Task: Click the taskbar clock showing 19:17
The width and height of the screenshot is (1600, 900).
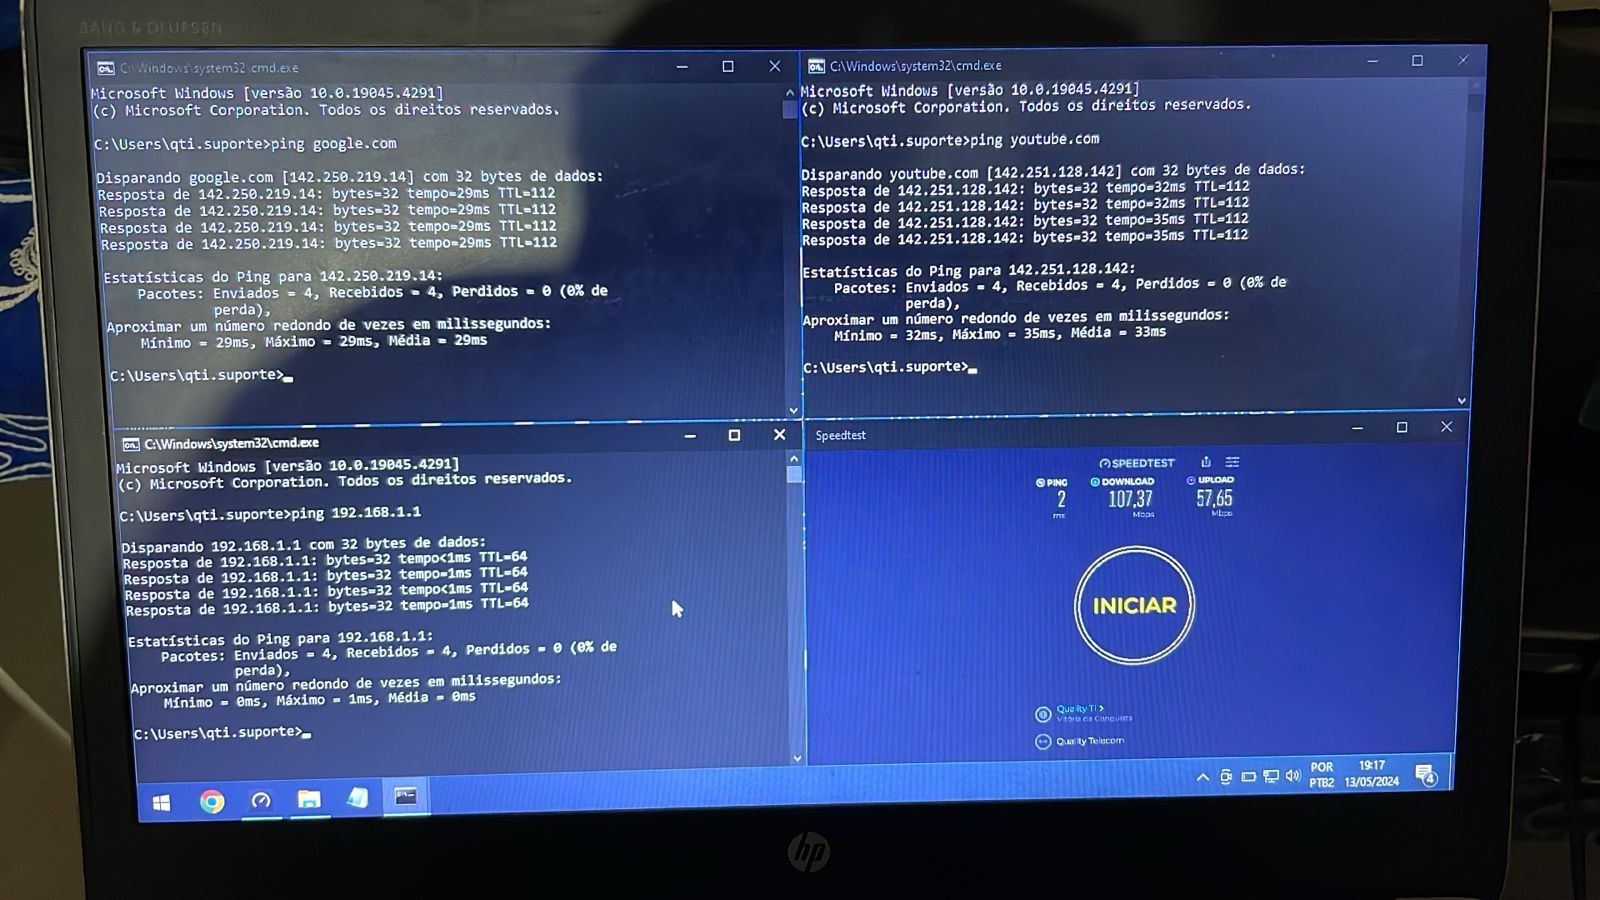Action: point(1372,773)
